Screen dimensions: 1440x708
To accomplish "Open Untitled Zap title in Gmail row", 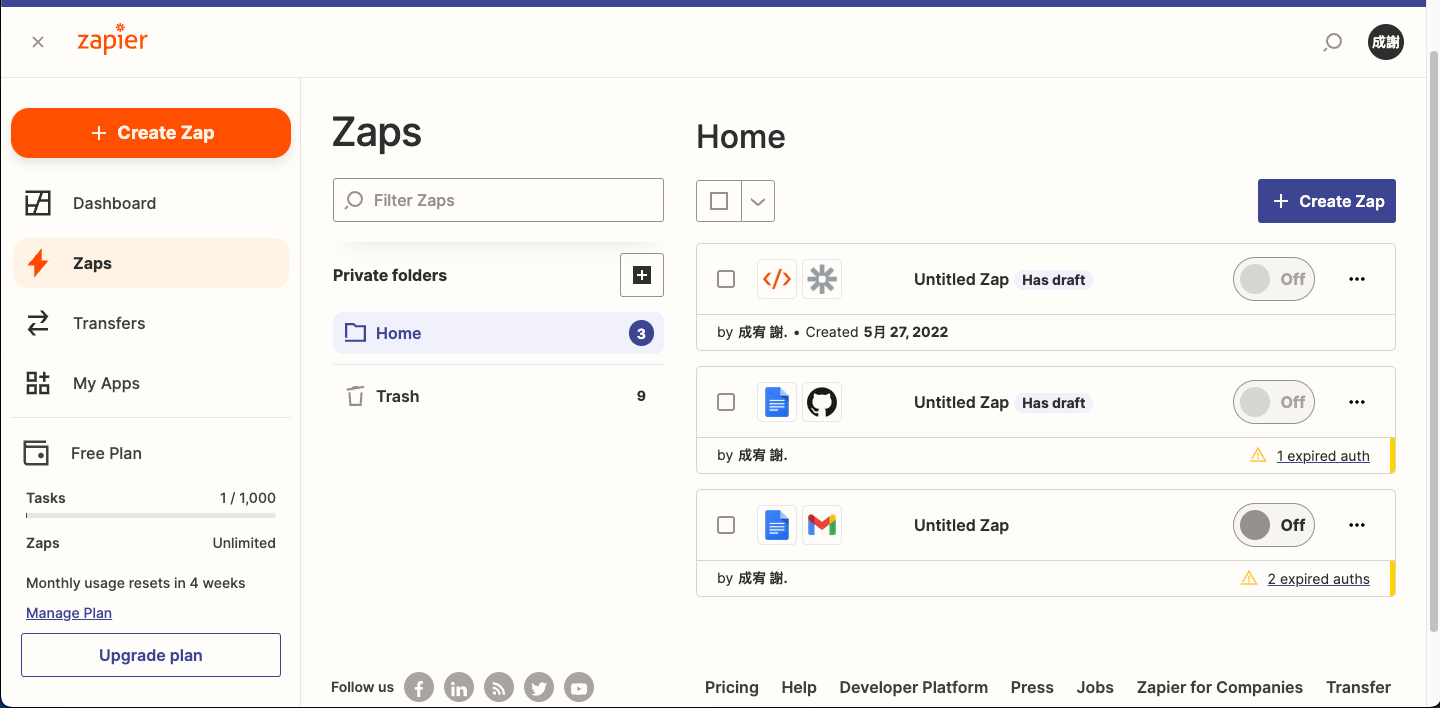I will click(961, 525).
